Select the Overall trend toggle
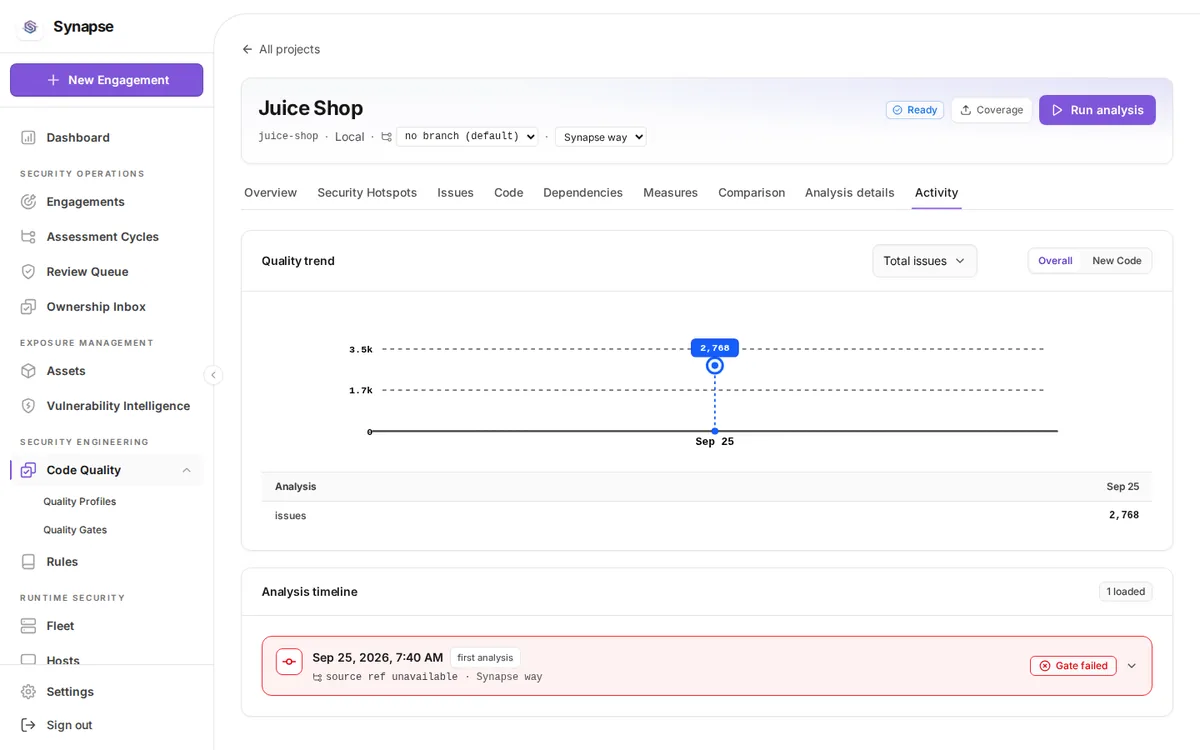The height and width of the screenshot is (750, 1200). 1055,261
